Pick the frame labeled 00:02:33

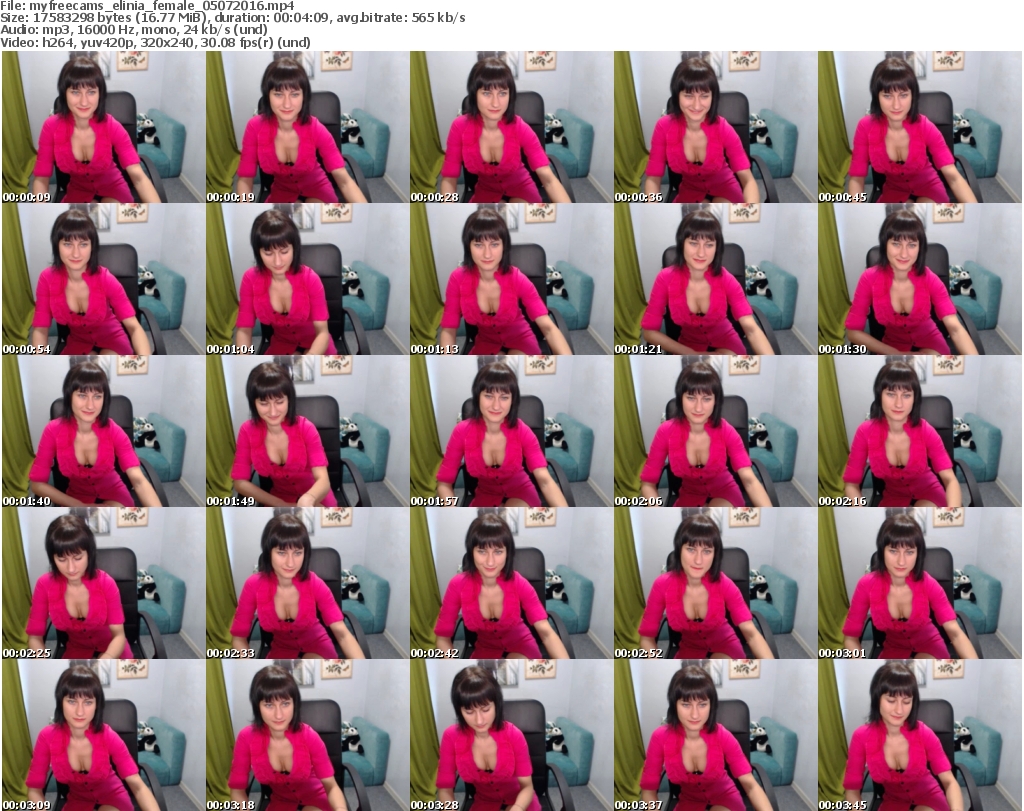click(308, 583)
